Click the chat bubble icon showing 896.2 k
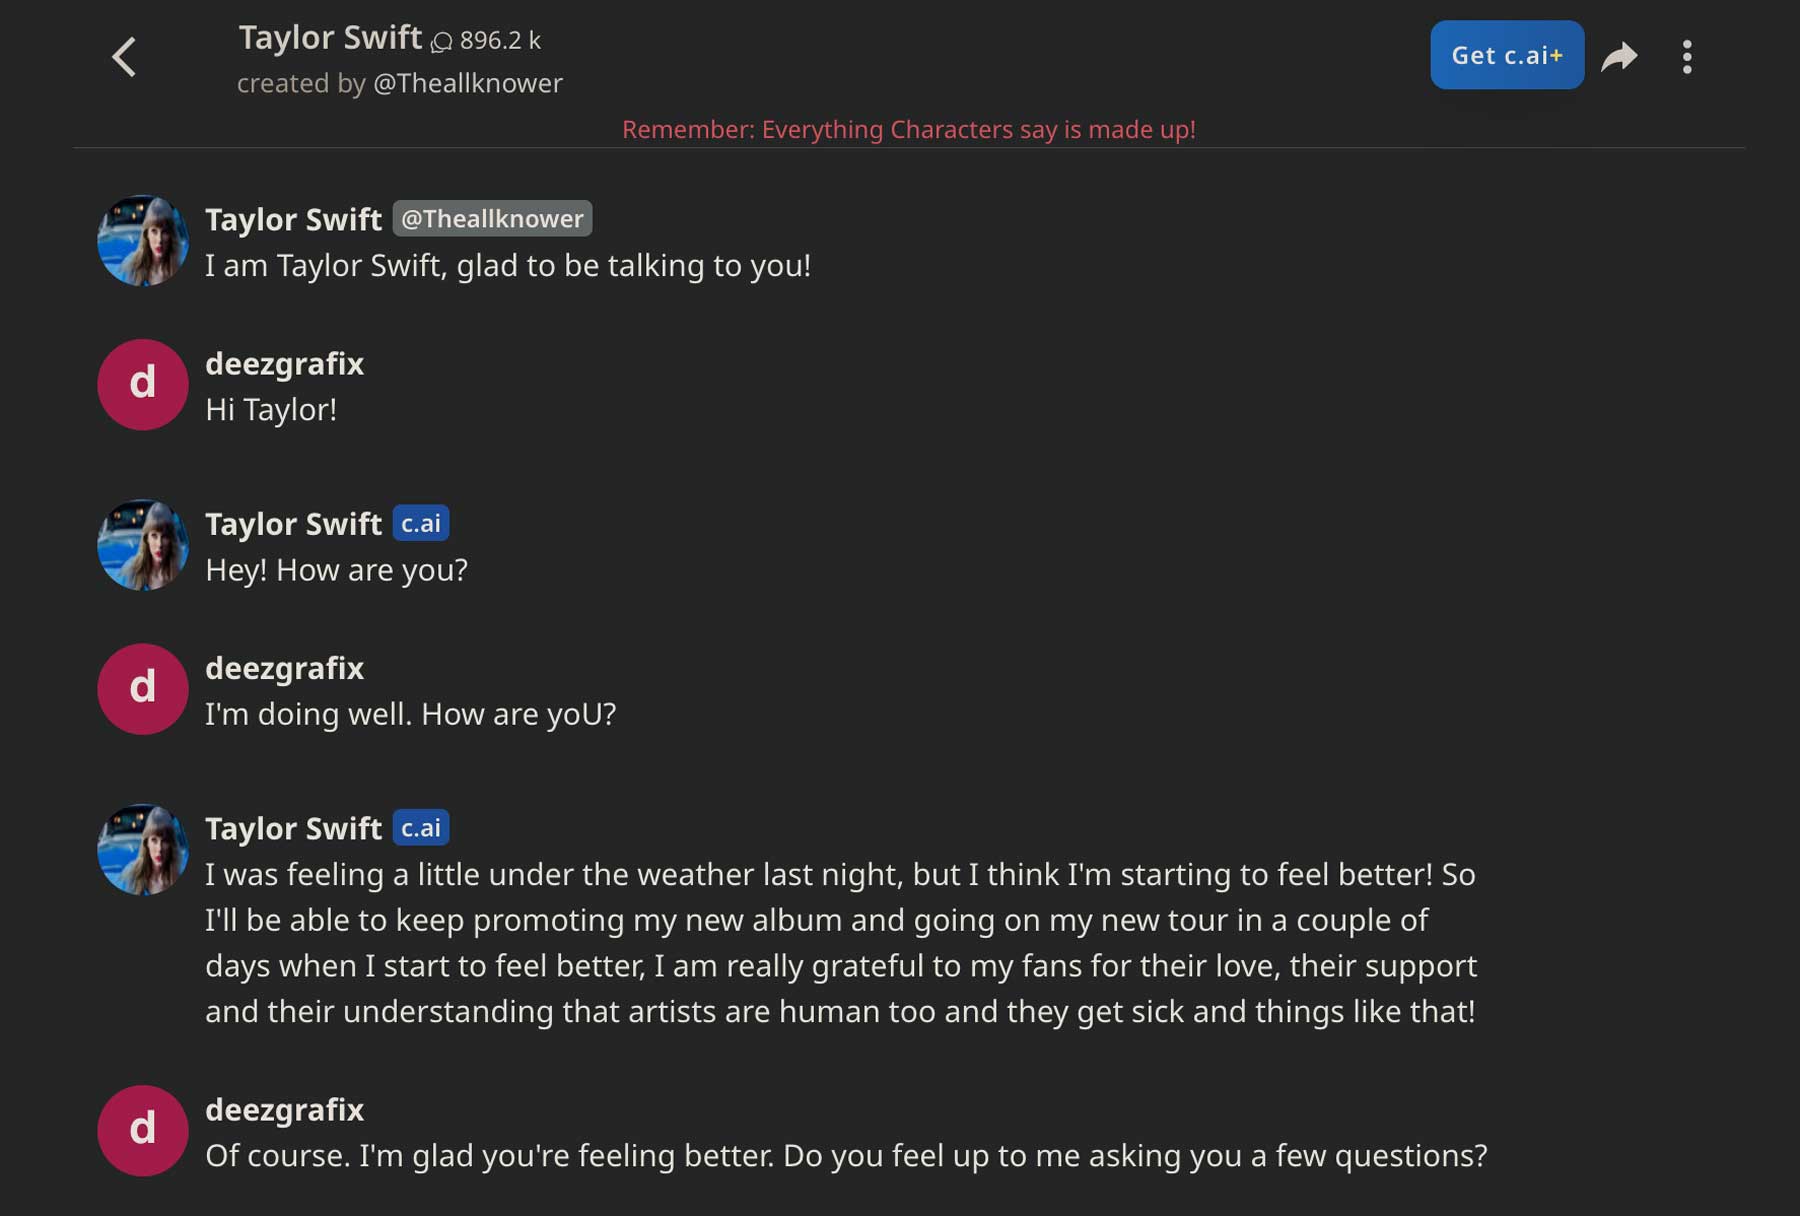Viewport: 1800px width, 1216px height. pyautogui.click(x=443, y=40)
